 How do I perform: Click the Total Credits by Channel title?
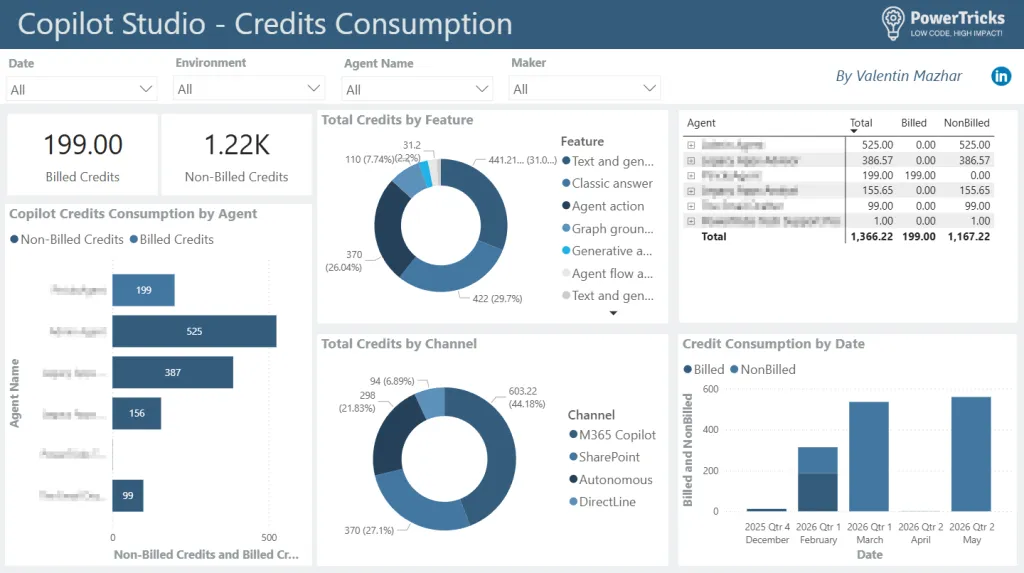(x=399, y=344)
